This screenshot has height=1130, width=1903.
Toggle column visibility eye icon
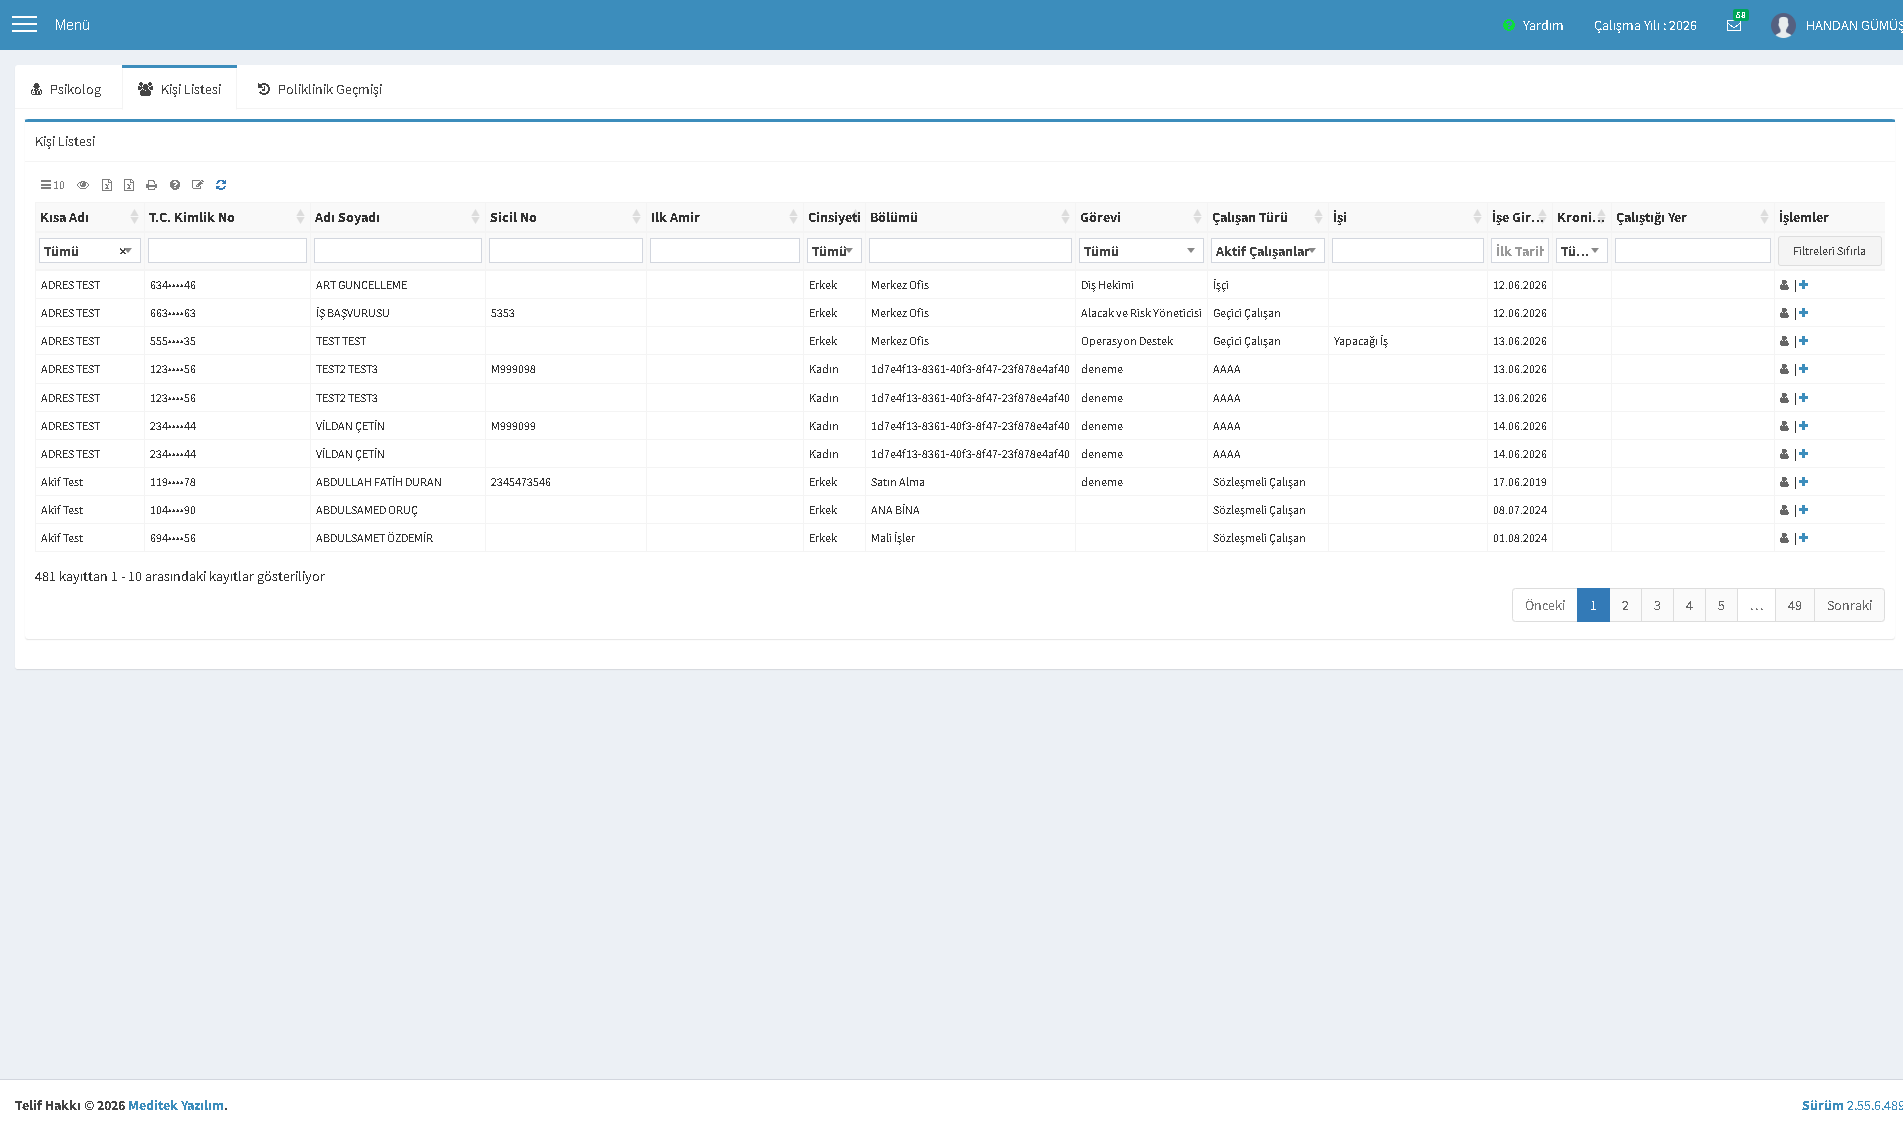point(83,185)
